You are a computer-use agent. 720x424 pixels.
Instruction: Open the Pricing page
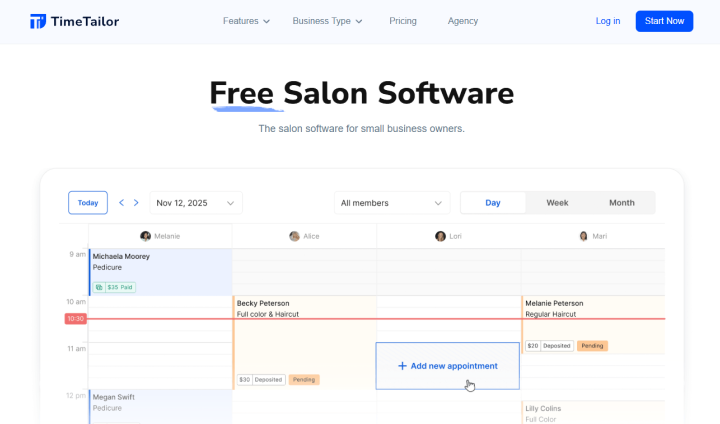point(403,21)
